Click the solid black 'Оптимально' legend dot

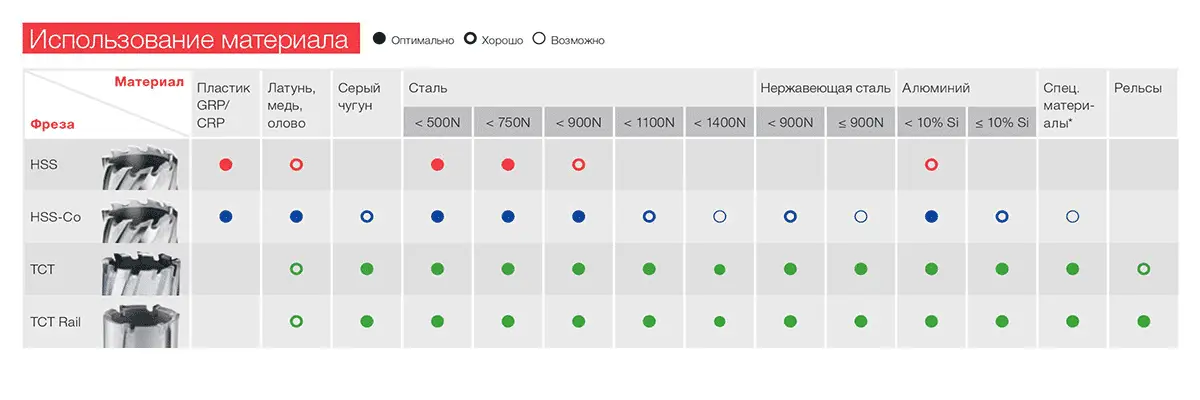[379, 40]
